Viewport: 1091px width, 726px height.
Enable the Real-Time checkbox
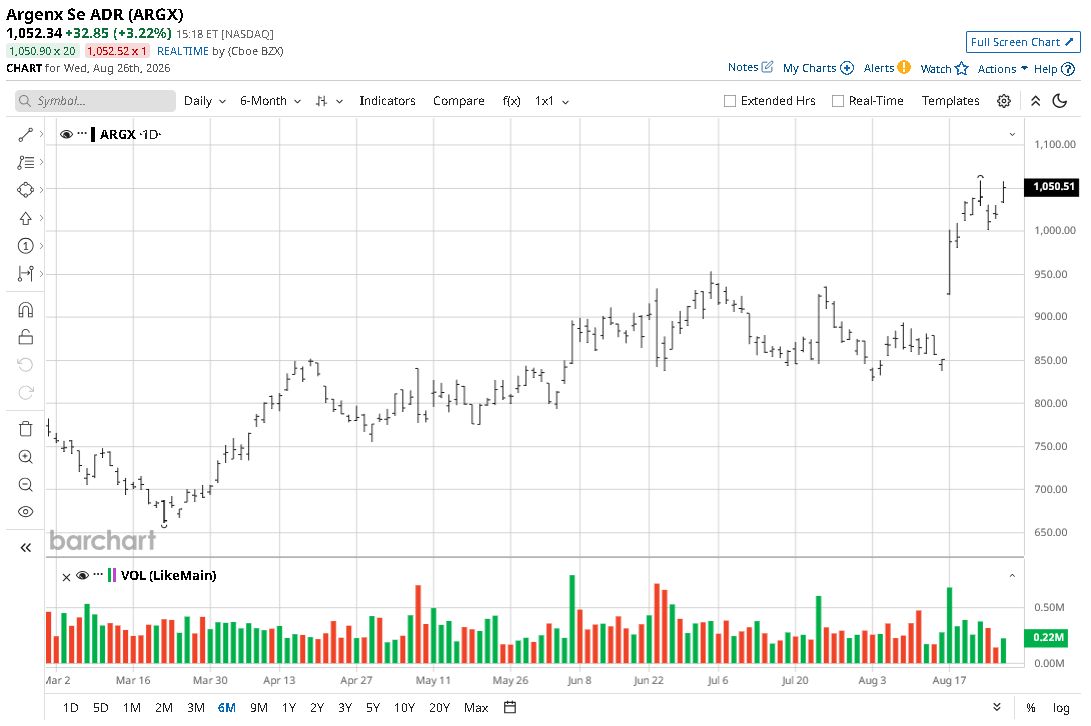[x=838, y=101]
